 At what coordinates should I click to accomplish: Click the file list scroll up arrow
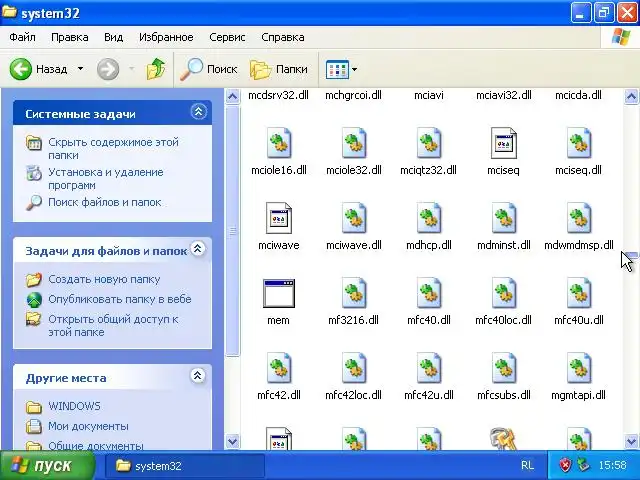pos(631,97)
